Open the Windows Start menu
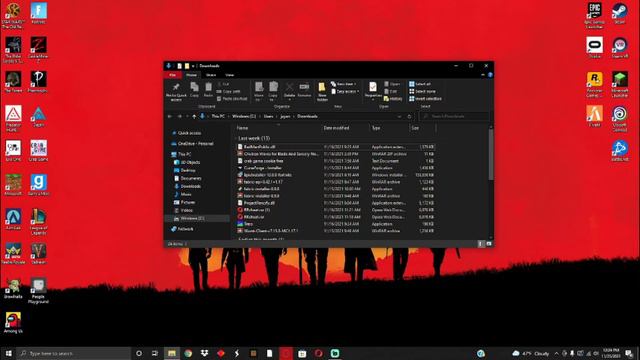Screen dimensions: 640x360 tap(8, 353)
